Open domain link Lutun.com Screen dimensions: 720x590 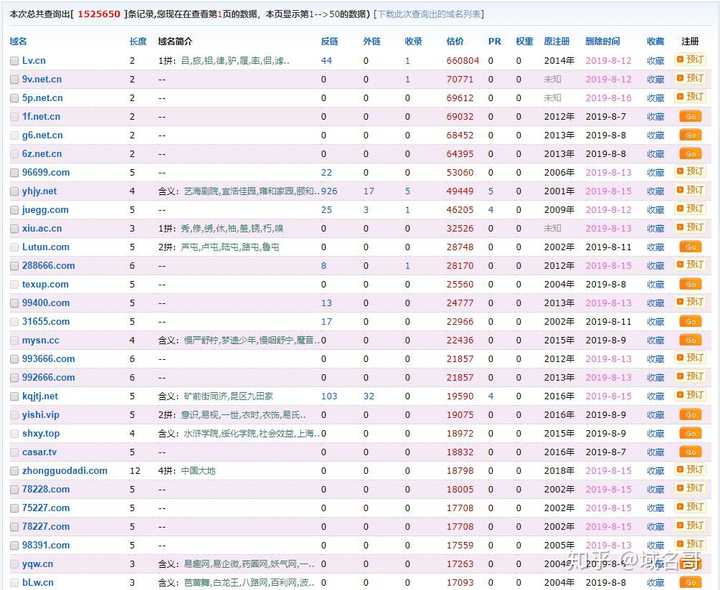pyautogui.click(x=46, y=247)
